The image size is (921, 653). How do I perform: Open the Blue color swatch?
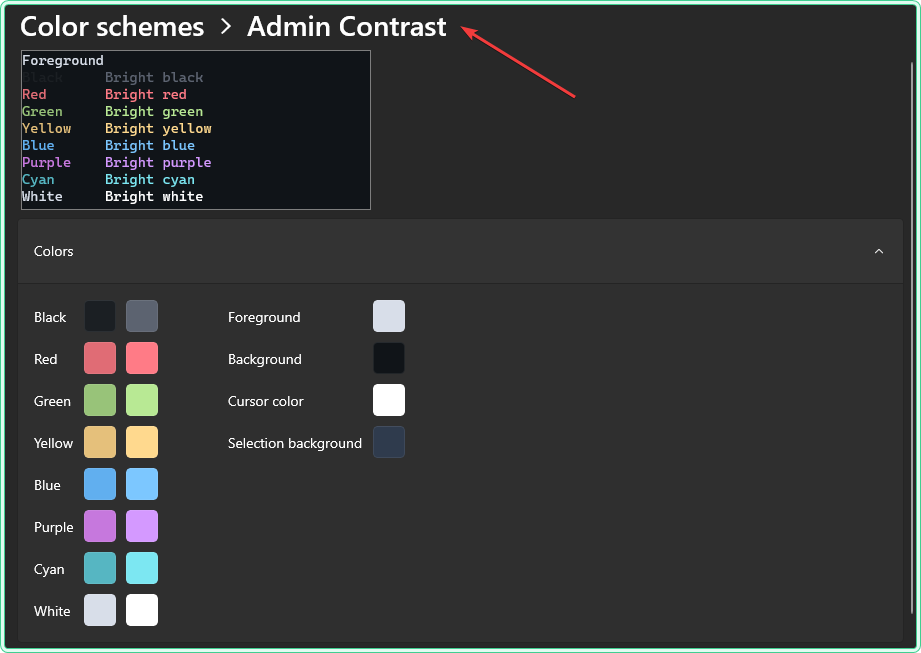99,484
